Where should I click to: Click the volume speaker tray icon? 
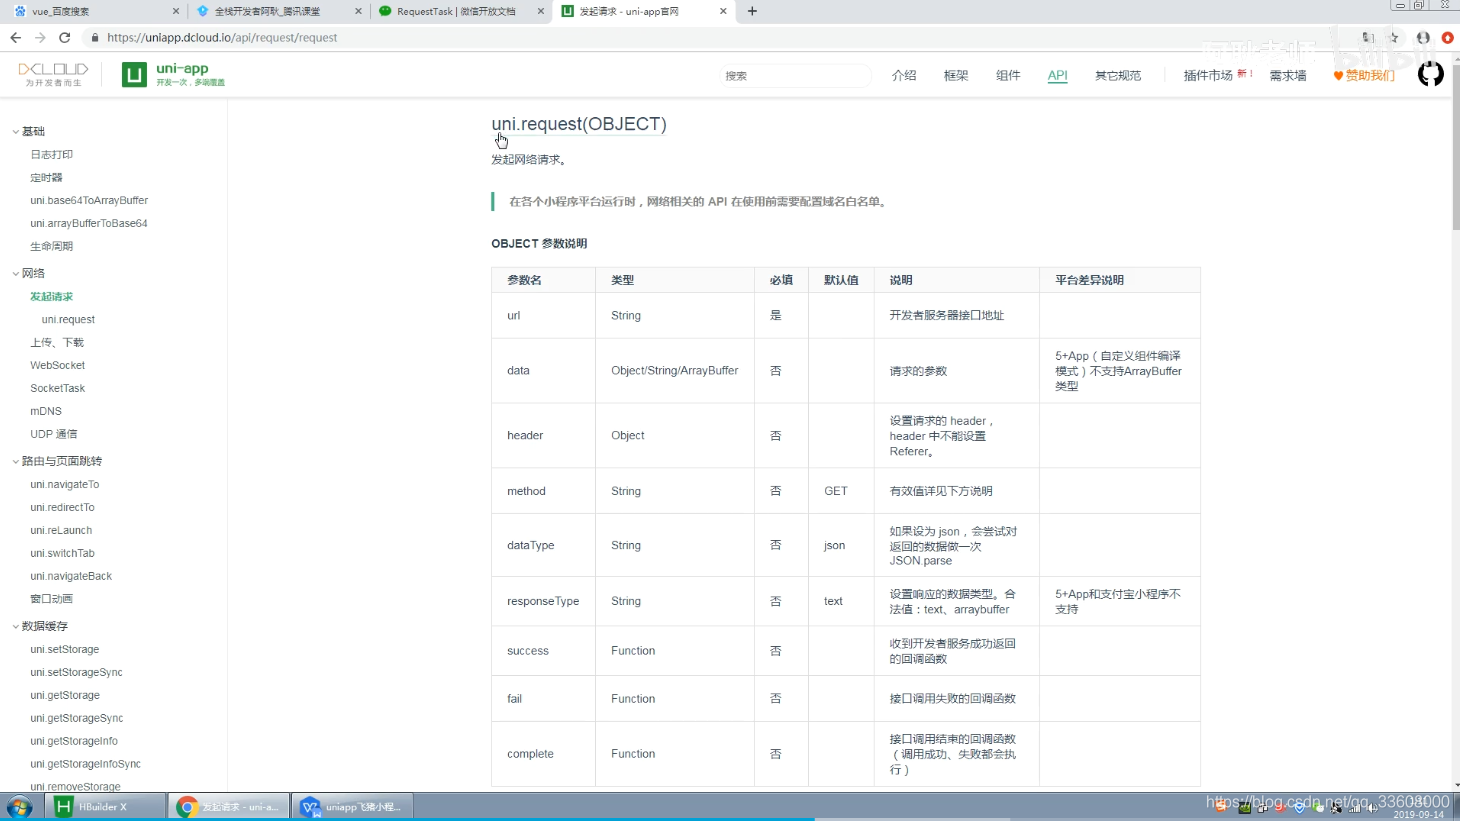click(x=1373, y=808)
